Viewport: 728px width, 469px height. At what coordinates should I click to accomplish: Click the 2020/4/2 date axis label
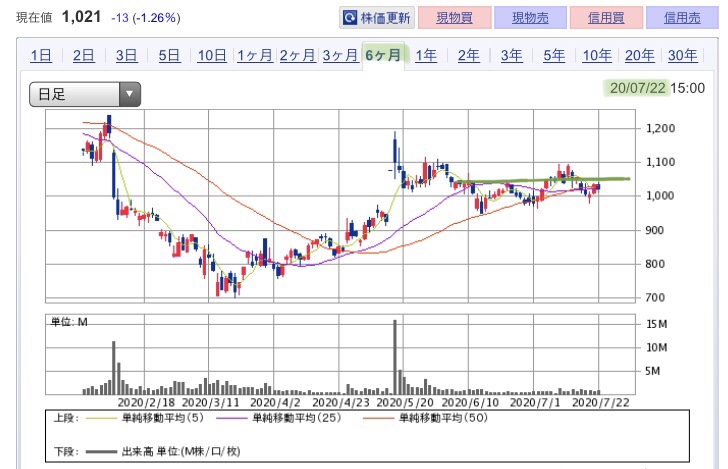pos(276,402)
